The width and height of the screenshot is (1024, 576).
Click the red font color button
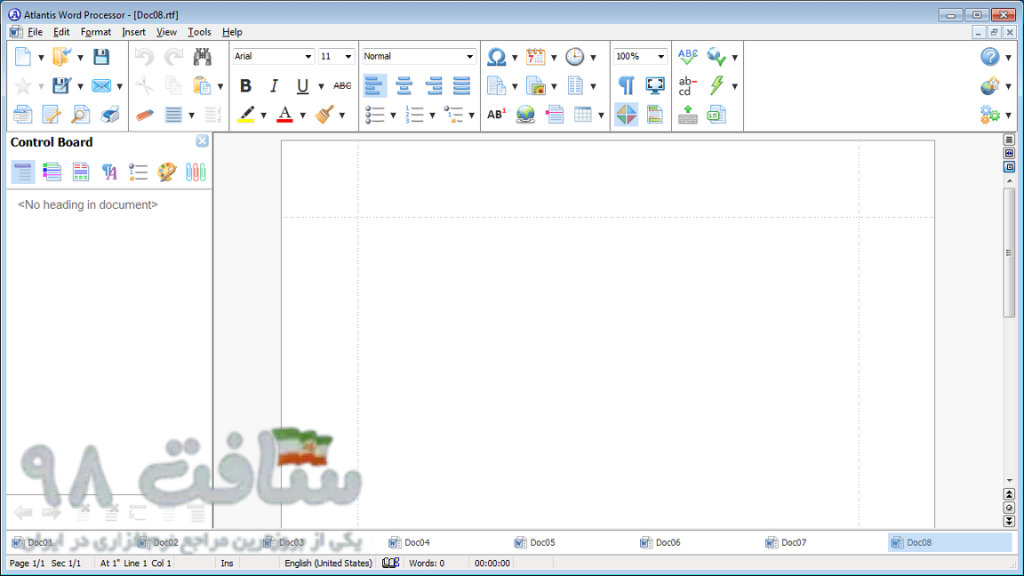point(285,115)
